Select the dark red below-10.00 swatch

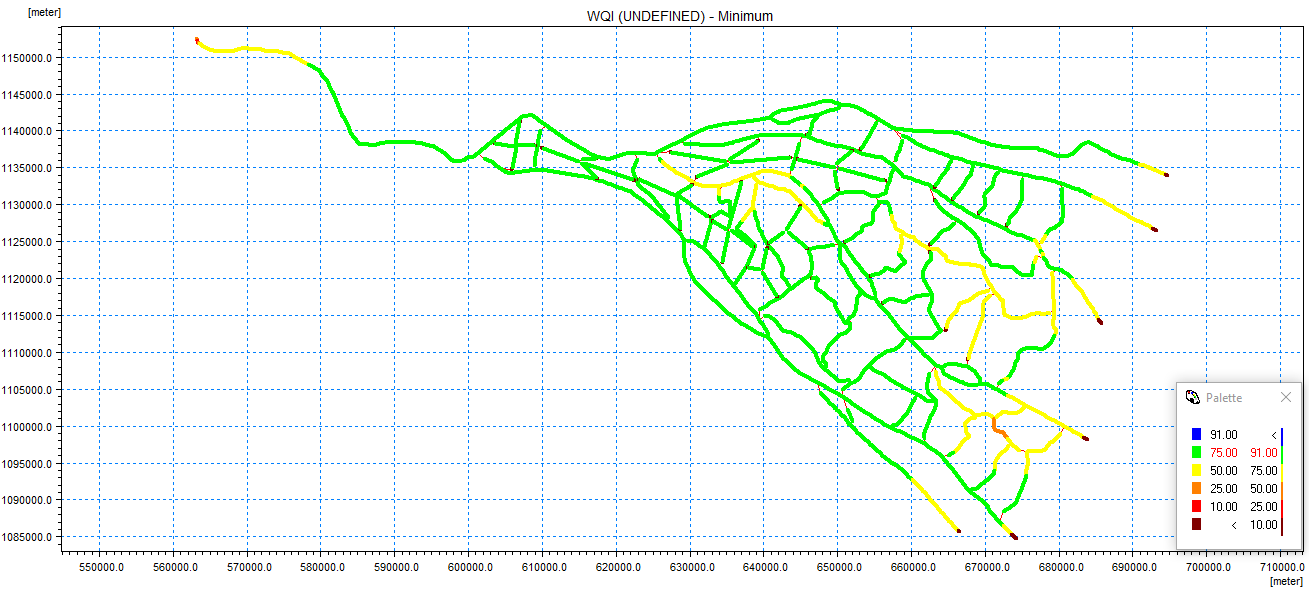[1196, 524]
